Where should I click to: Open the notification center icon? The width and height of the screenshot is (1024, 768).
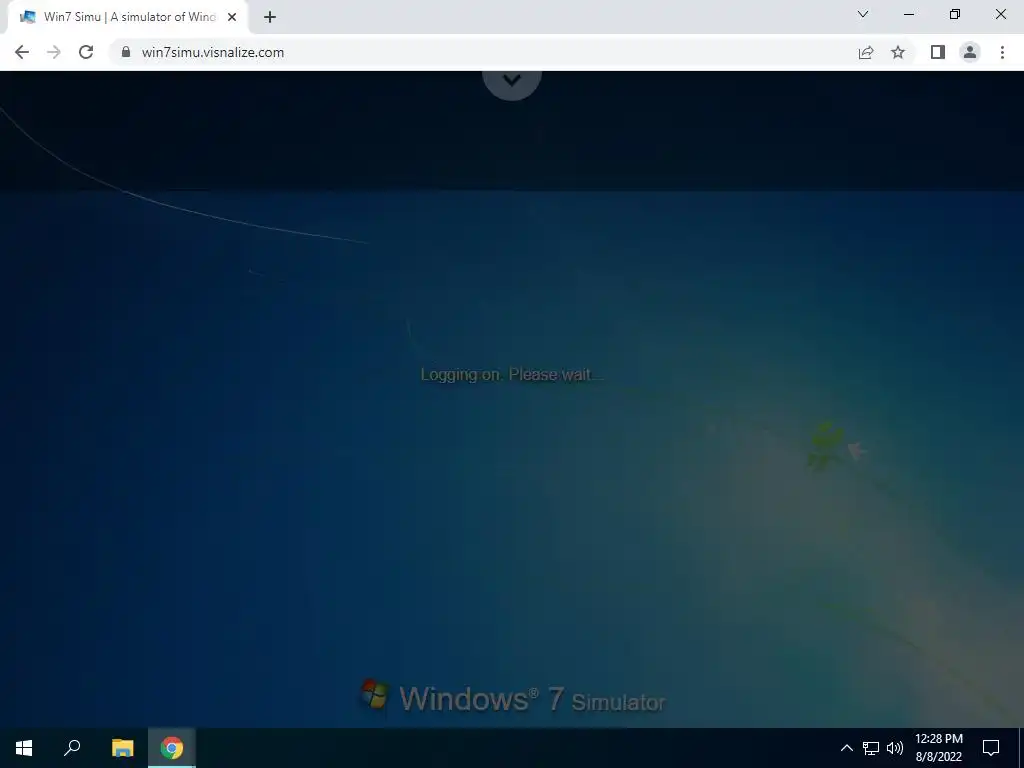click(991, 748)
